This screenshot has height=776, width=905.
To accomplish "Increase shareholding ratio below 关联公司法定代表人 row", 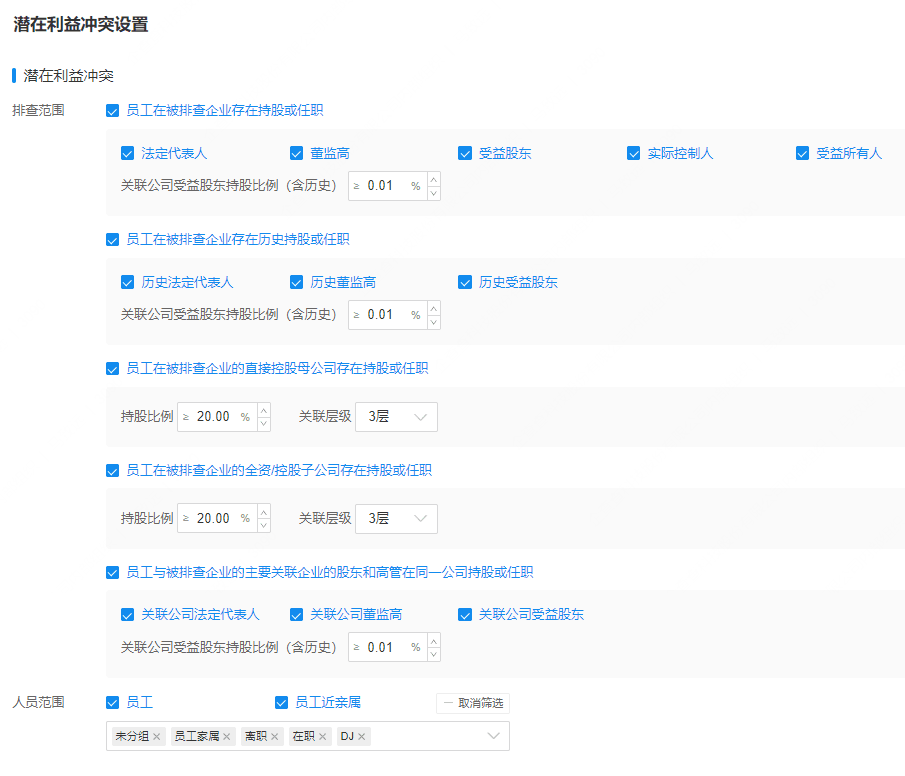I will (x=433, y=641).
